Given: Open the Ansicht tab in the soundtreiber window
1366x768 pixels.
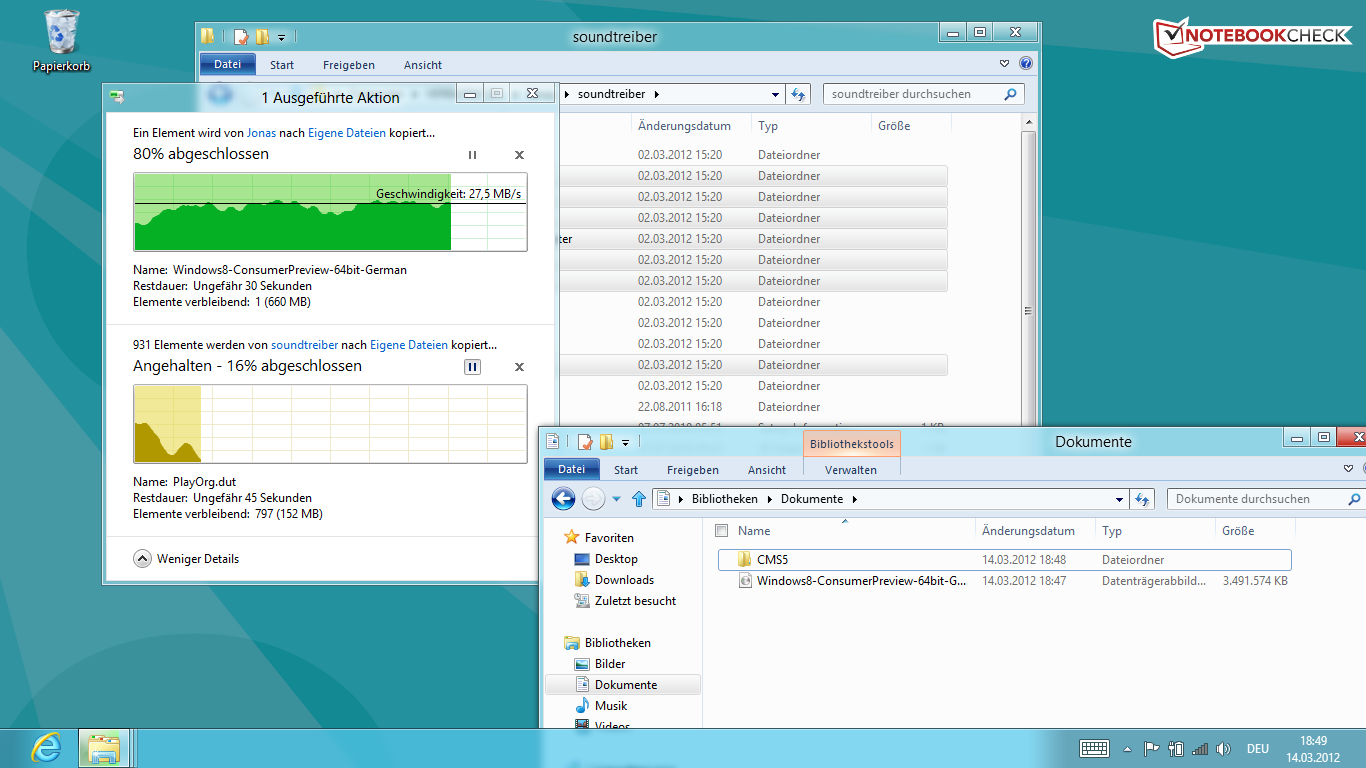Looking at the screenshot, I should pyautogui.click(x=423, y=65).
